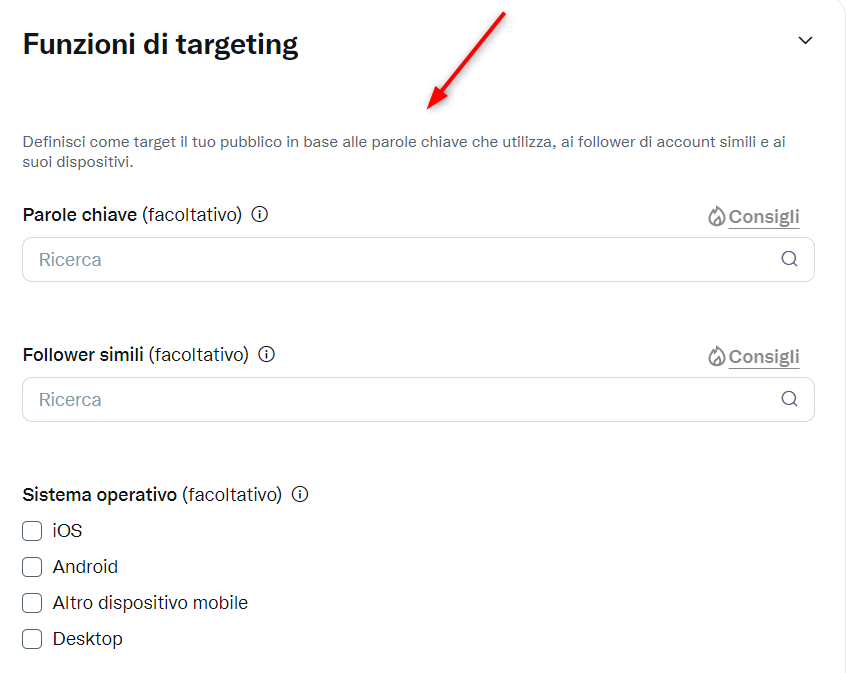Viewport: 846px width, 673px height.
Task: Open info tooltip next to Sistema operativo
Action: click(x=300, y=494)
